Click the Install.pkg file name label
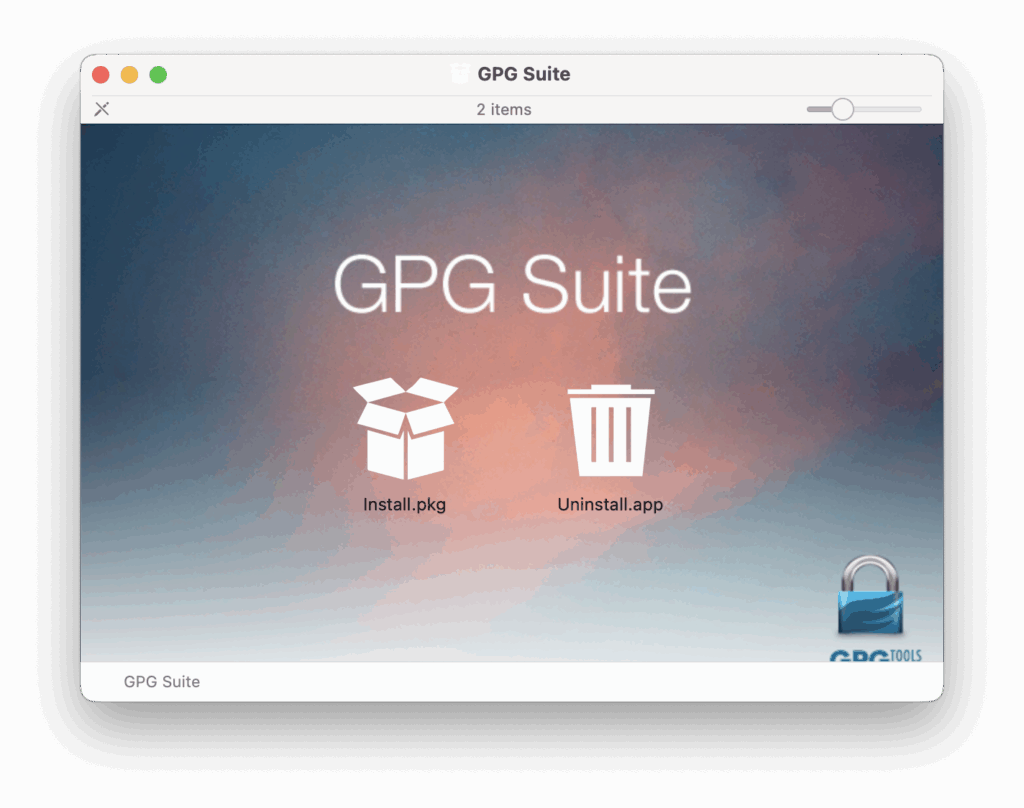The width and height of the screenshot is (1024, 808). 404,505
